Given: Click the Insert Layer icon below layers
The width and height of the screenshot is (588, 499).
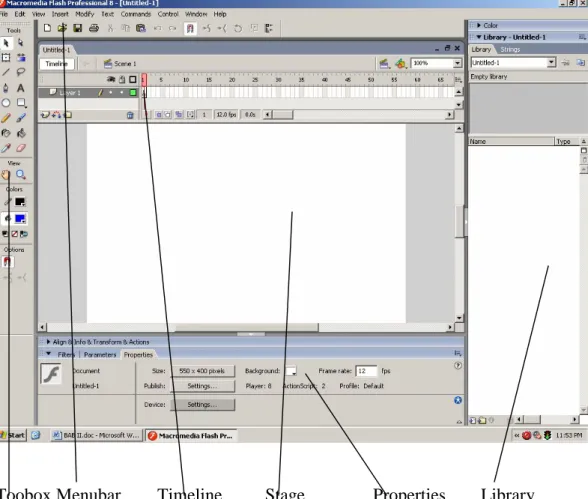Looking at the screenshot, I should [45, 115].
